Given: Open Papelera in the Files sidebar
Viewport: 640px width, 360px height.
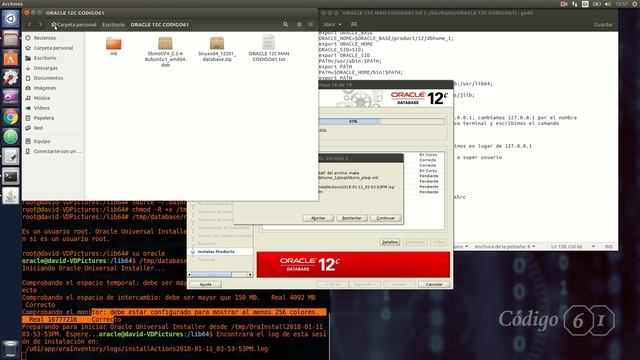Looking at the screenshot, I should [x=44, y=118].
